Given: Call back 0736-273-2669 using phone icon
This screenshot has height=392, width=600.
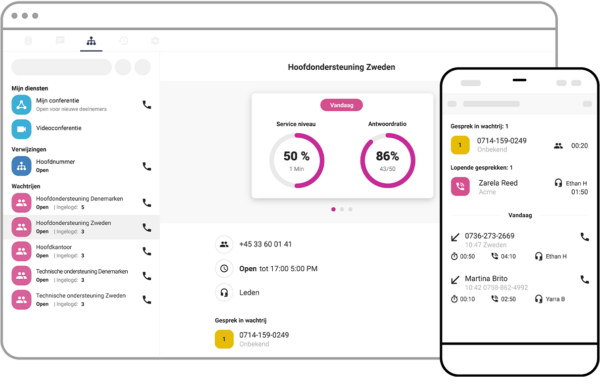Looking at the screenshot, I should 584,237.
